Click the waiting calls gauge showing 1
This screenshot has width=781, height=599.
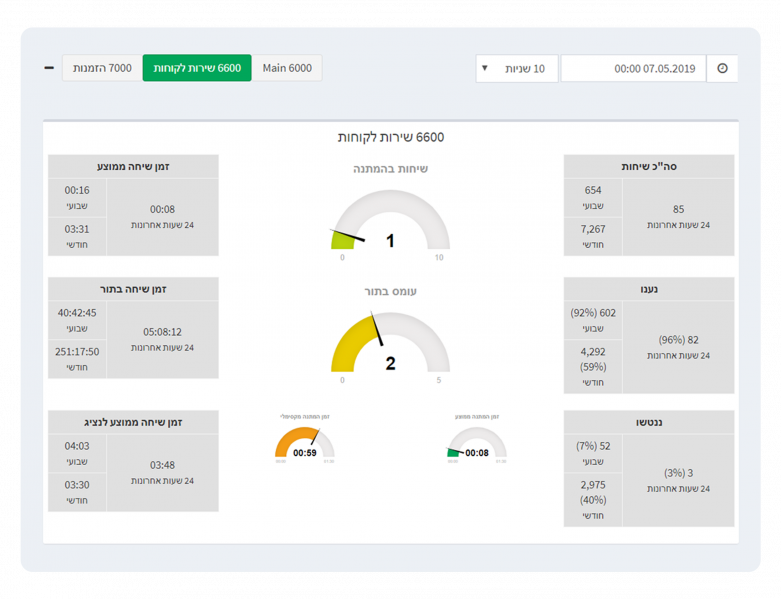(x=390, y=222)
